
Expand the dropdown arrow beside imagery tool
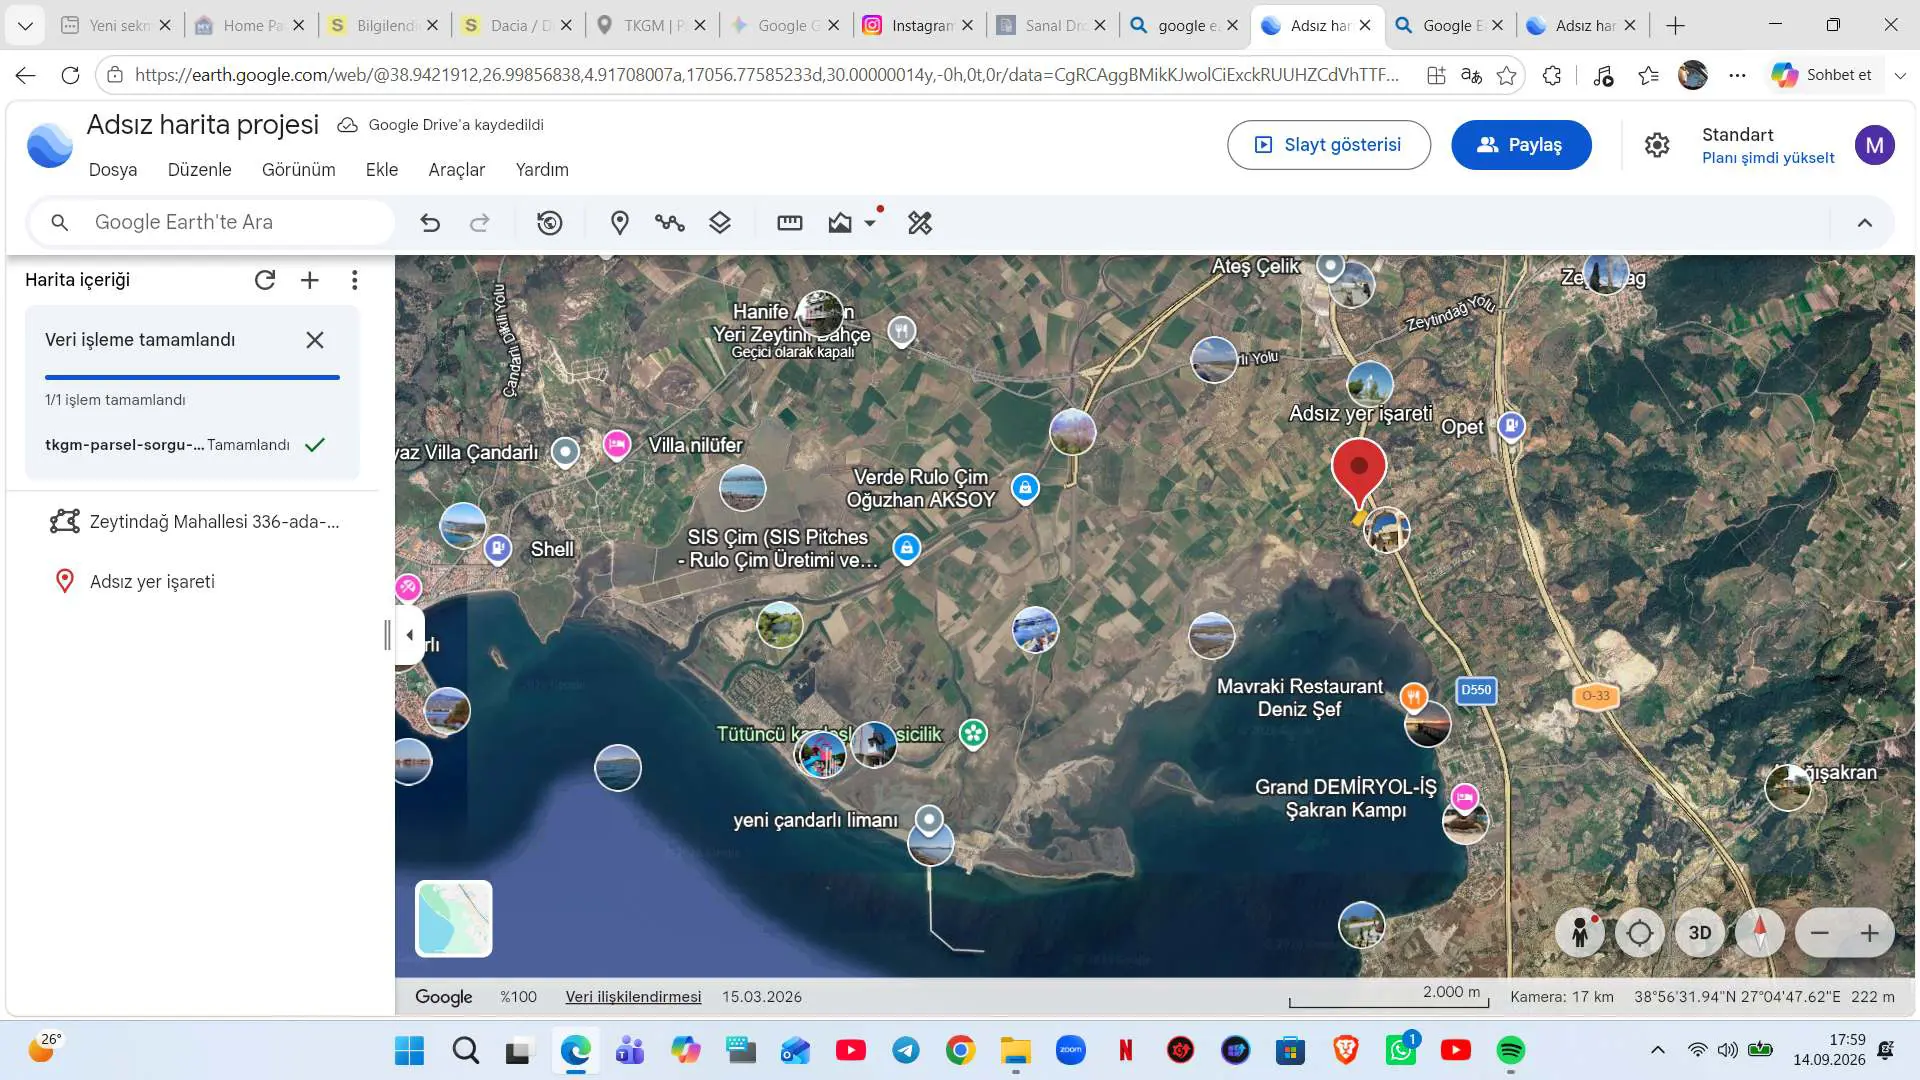coord(870,223)
